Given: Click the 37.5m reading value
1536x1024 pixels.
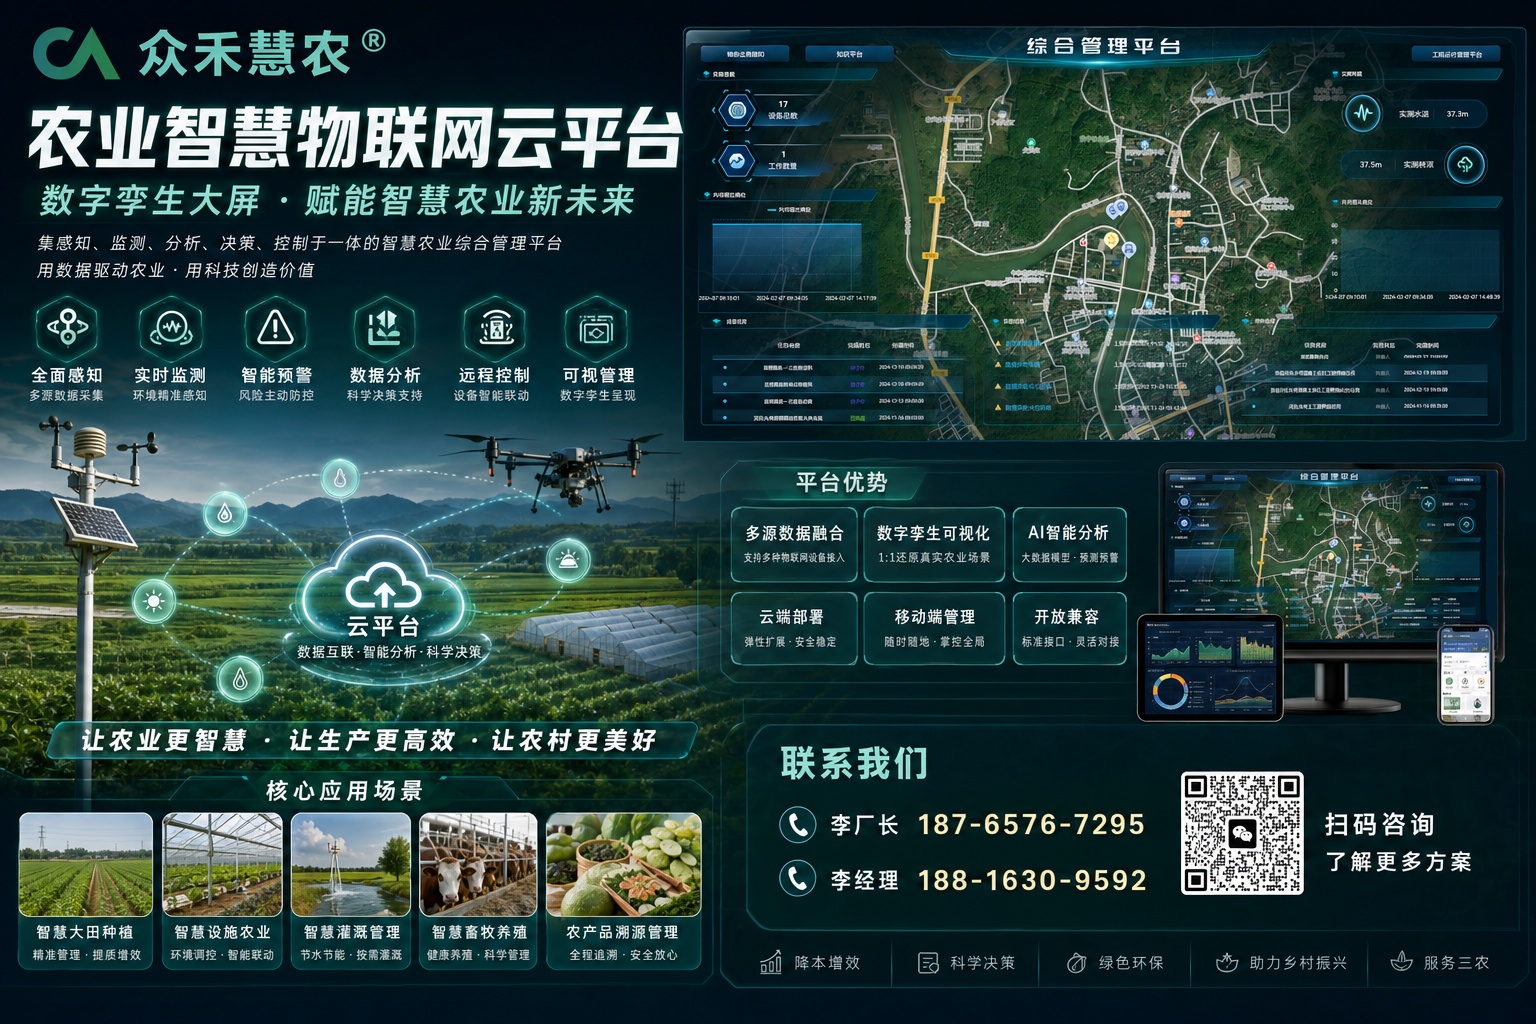Looking at the screenshot, I should coord(1370,165).
